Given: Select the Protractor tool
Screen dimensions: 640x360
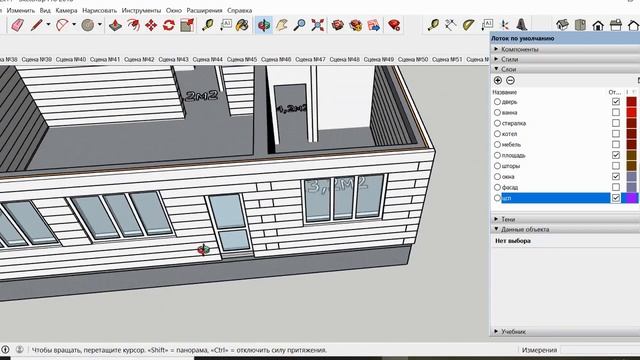Looking at the screenshot, I should pyautogui.click(x=469, y=25).
